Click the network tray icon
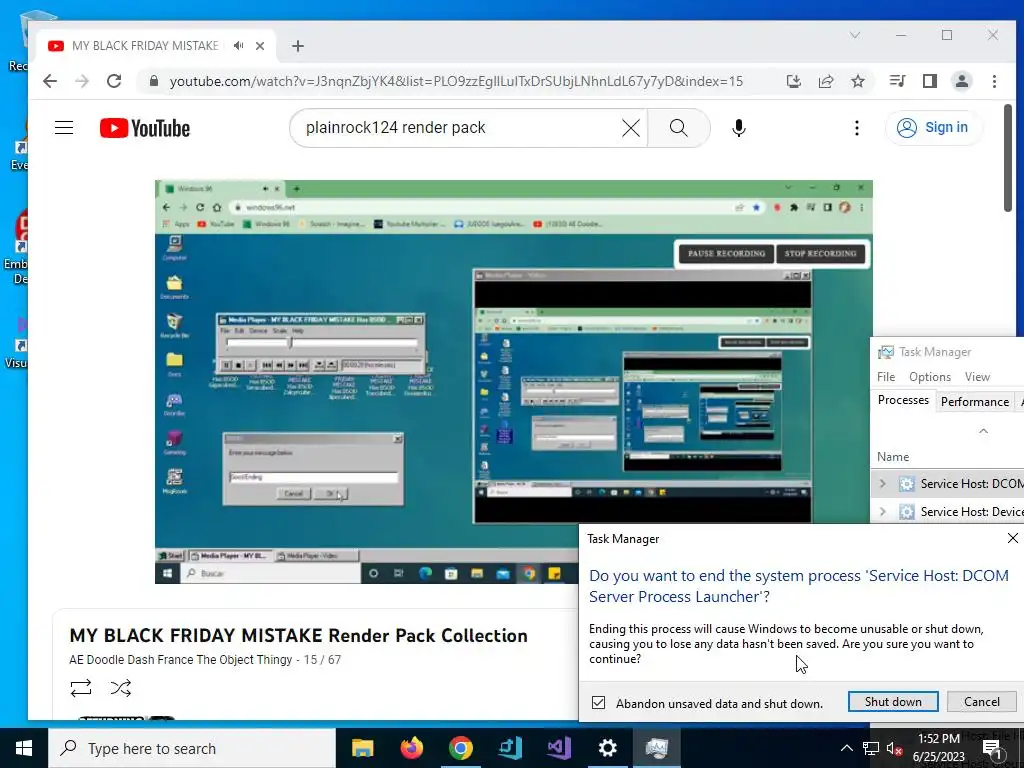Viewport: 1024px width, 768px height. click(x=871, y=748)
